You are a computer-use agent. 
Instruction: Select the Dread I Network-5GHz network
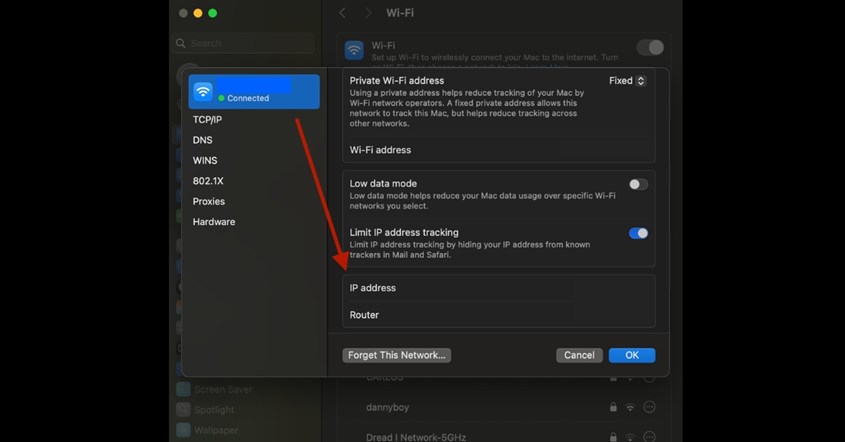coord(416,437)
